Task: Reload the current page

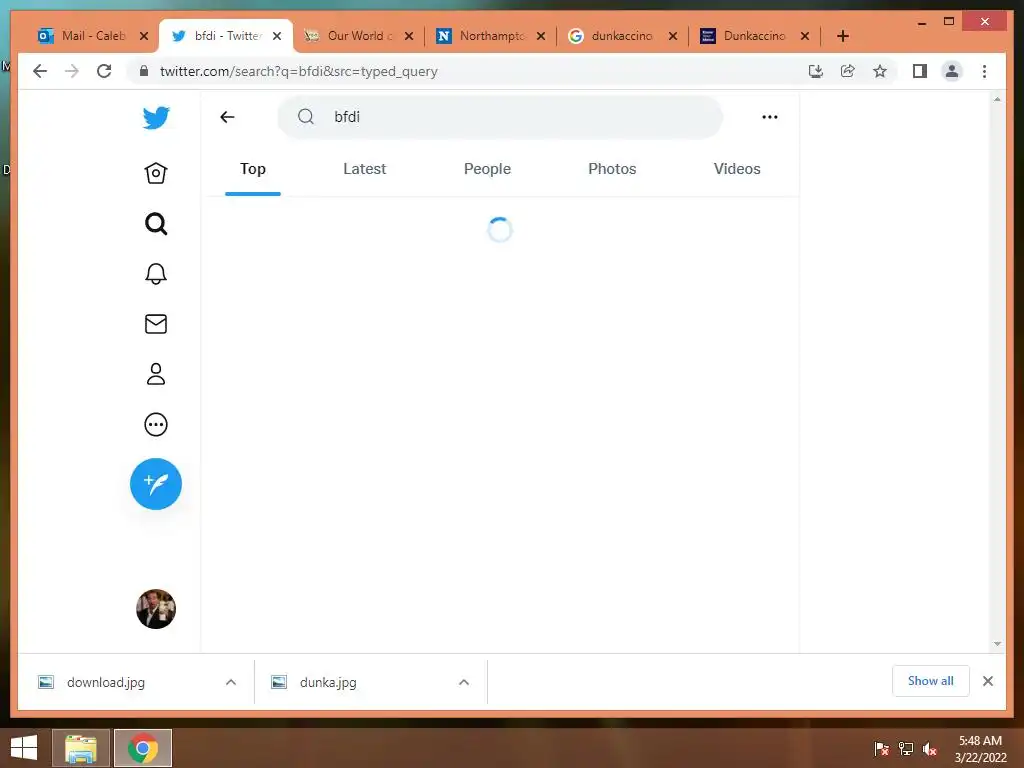Action: 104,71
